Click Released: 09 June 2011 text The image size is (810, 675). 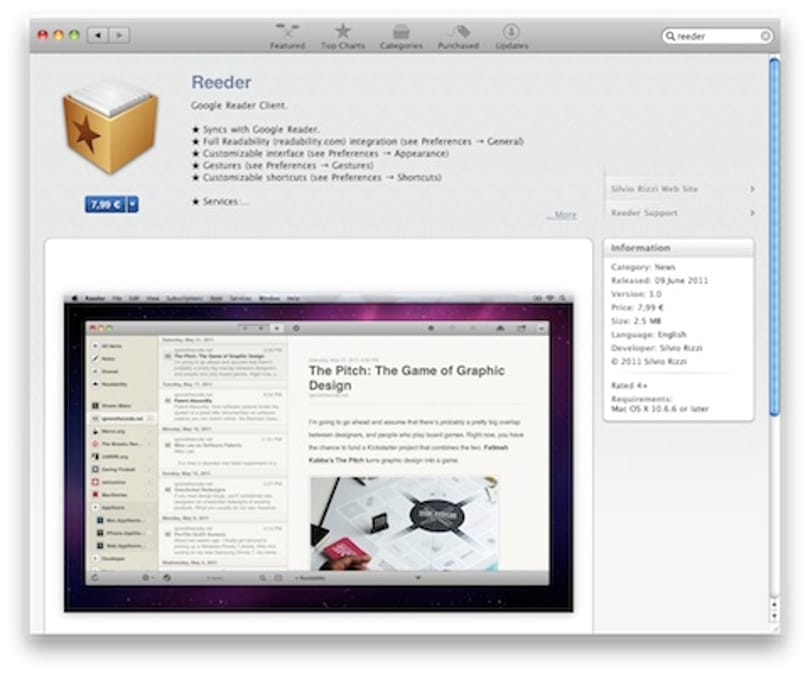click(x=660, y=280)
